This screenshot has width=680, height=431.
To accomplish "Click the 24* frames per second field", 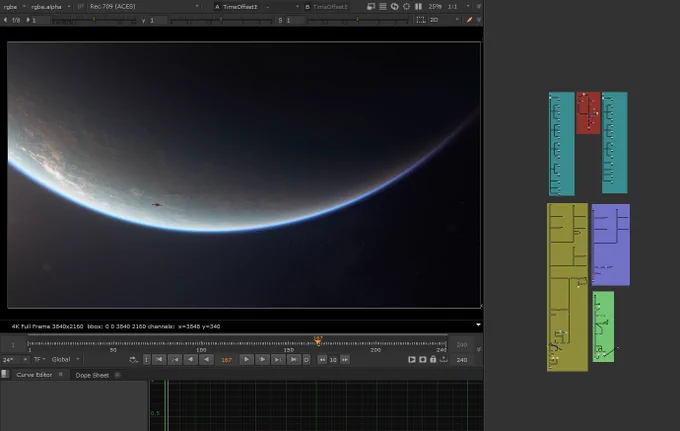I will [x=10, y=360].
